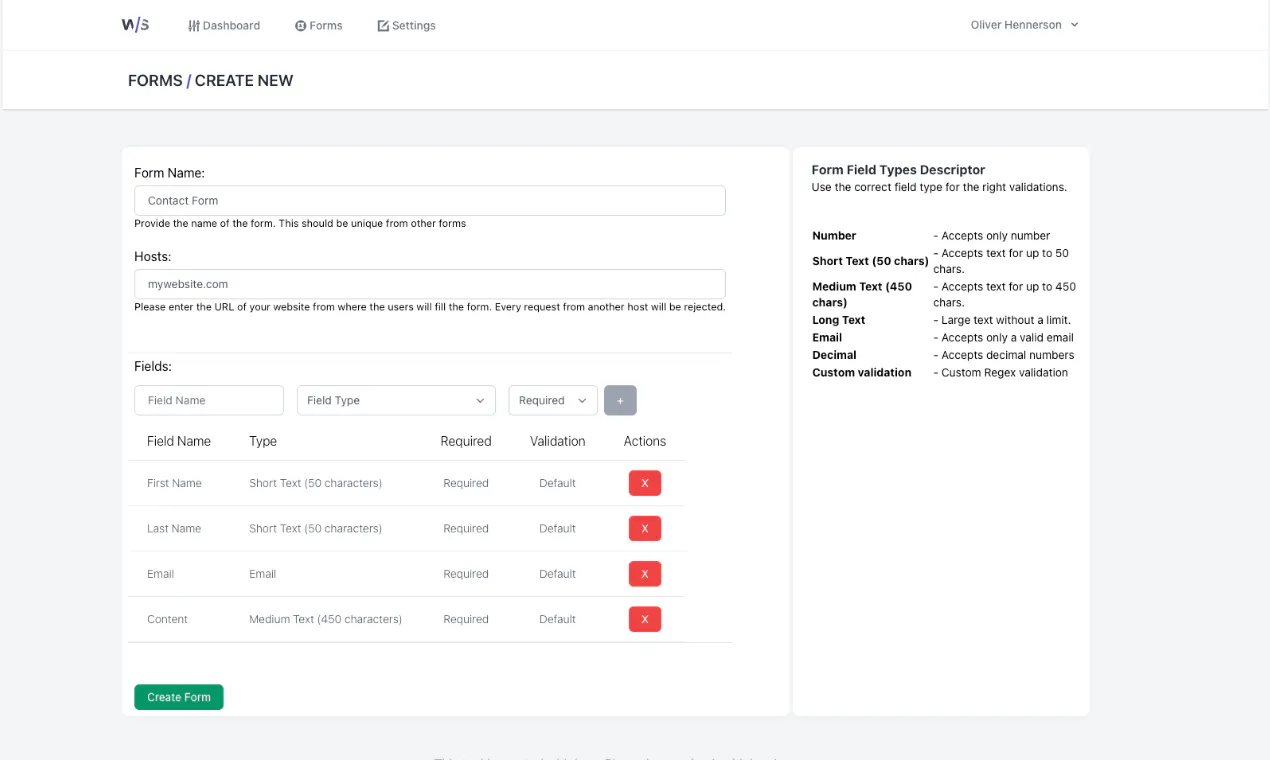
Task: Delete the Content field row
Action: (645, 619)
